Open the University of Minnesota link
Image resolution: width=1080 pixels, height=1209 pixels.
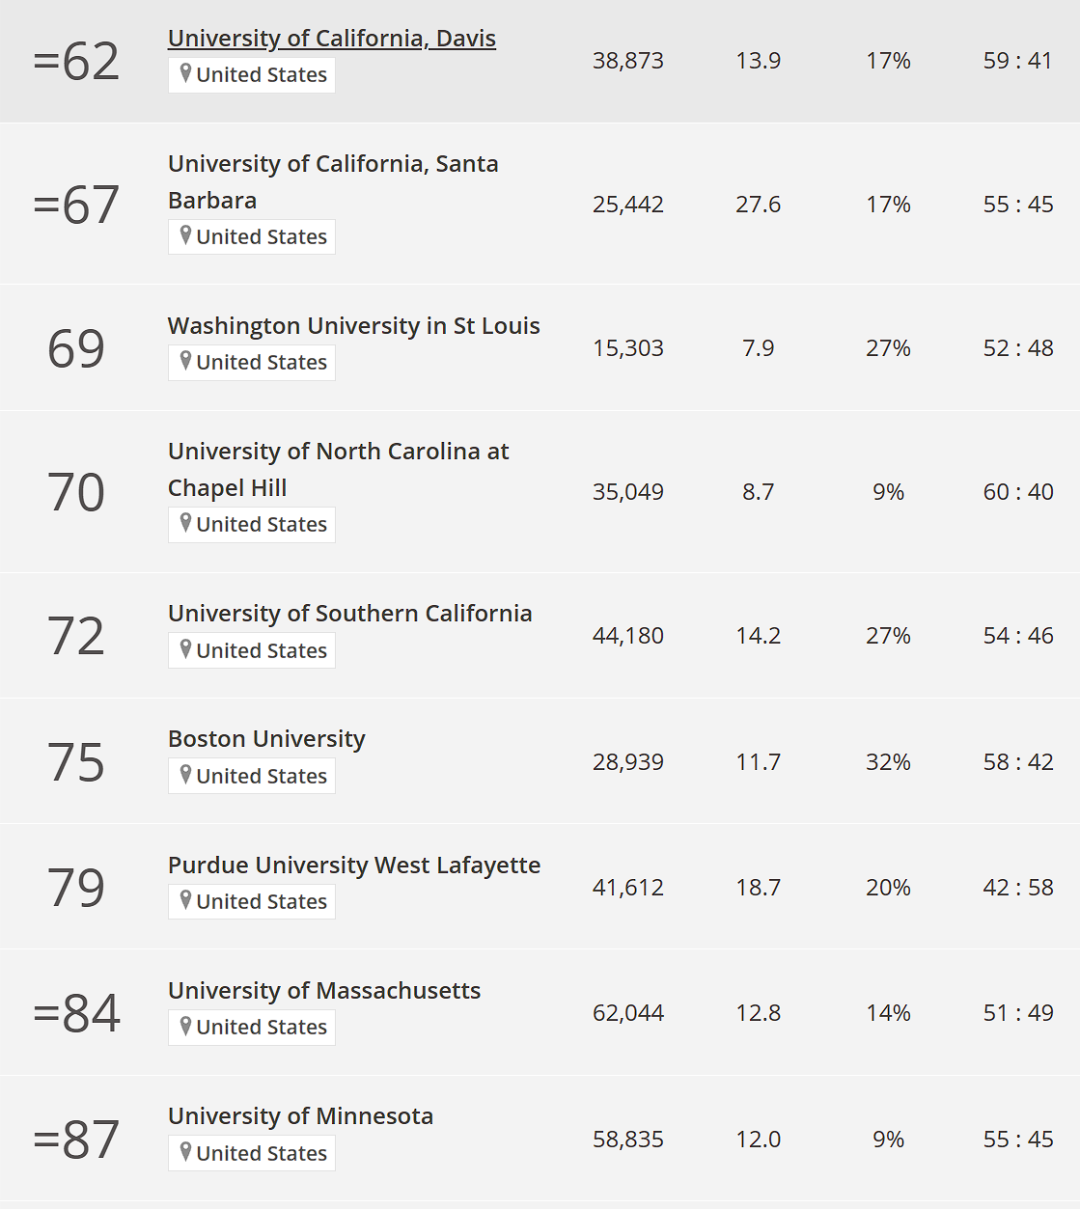tap(301, 1116)
